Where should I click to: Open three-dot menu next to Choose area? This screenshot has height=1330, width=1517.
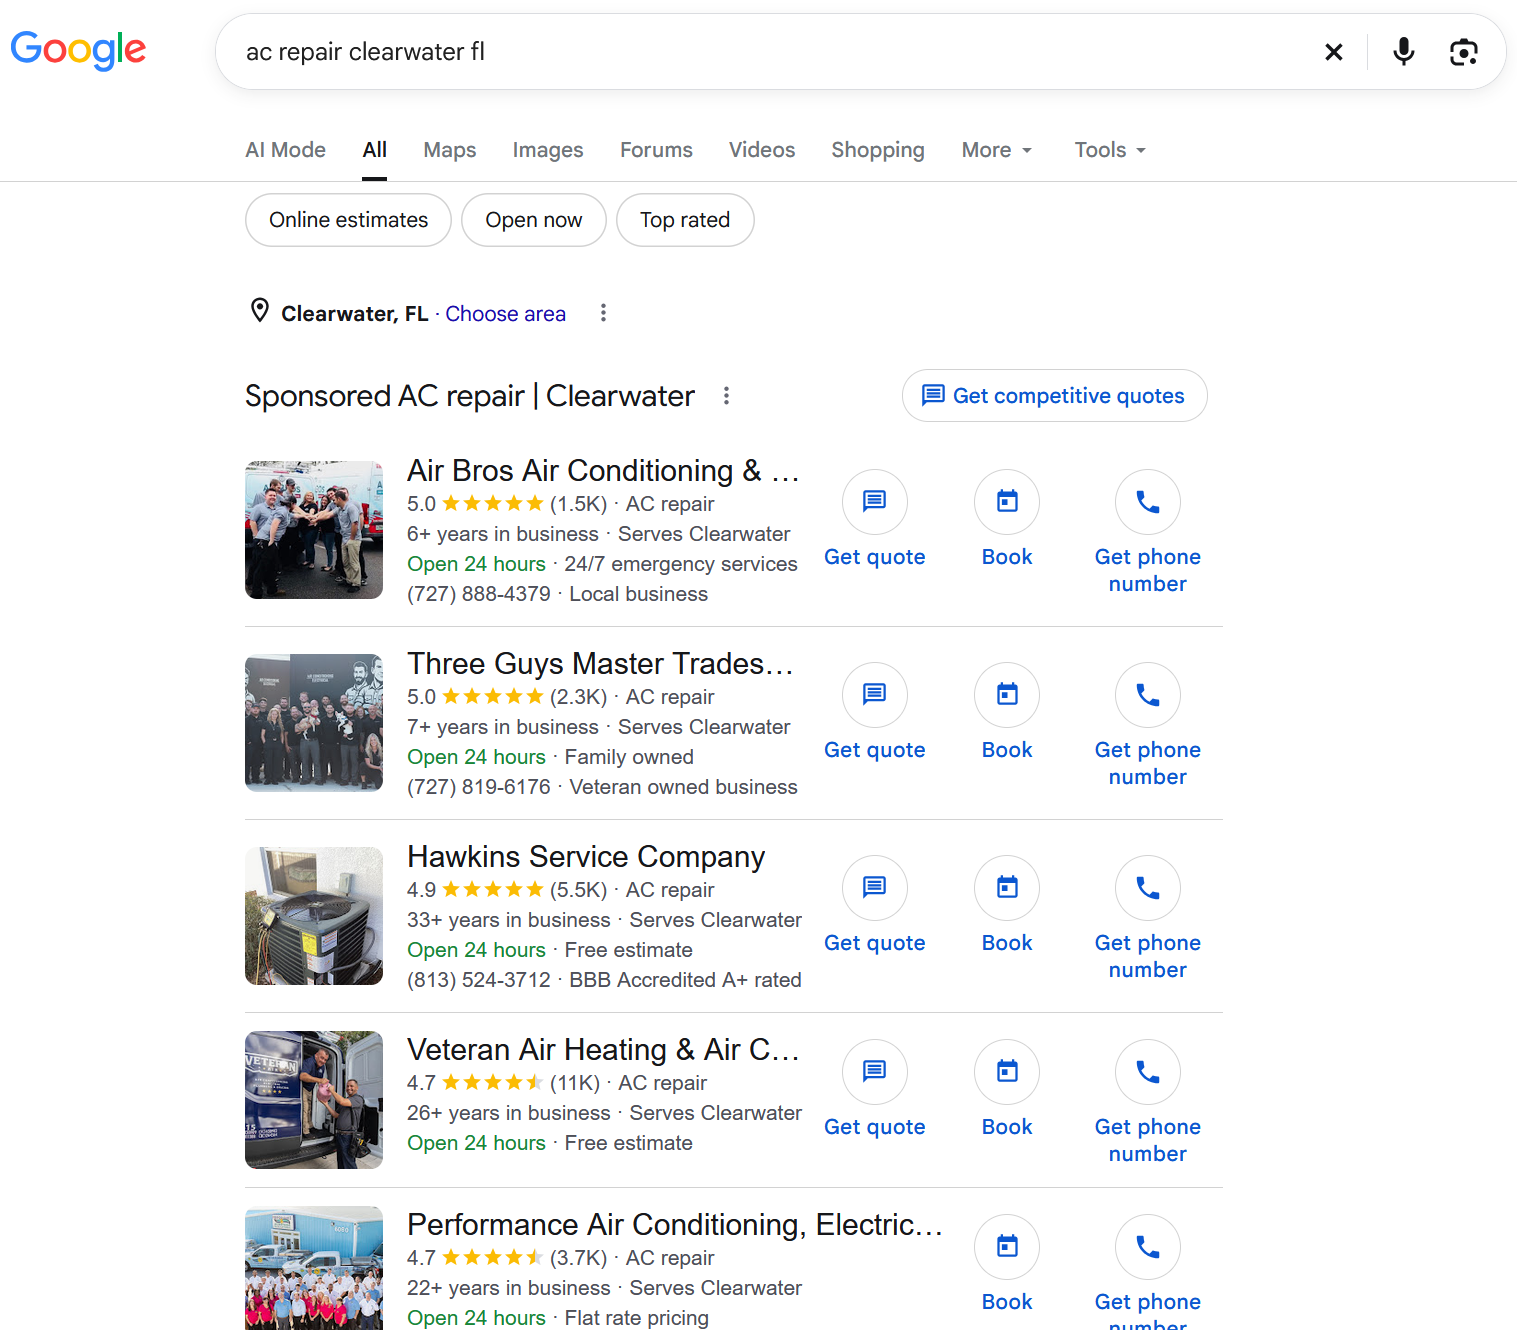[x=603, y=313]
